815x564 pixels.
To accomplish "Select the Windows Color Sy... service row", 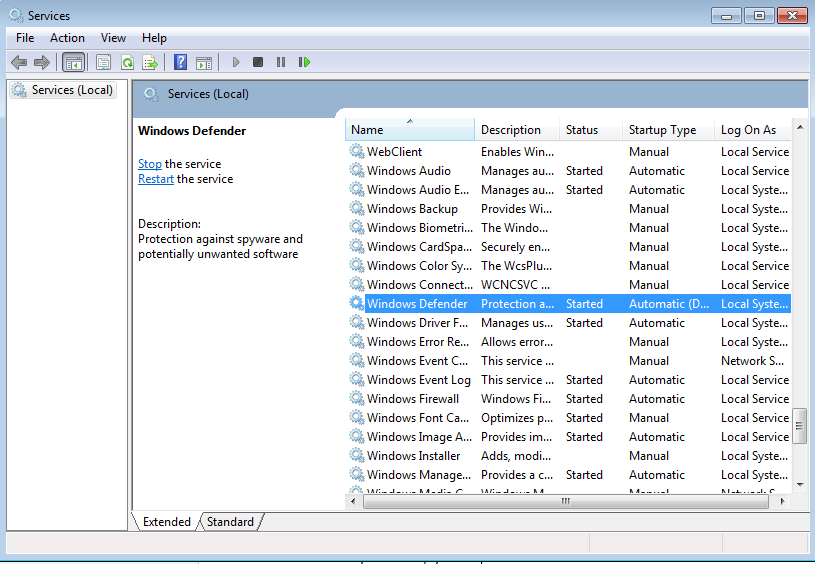I will 570,266.
